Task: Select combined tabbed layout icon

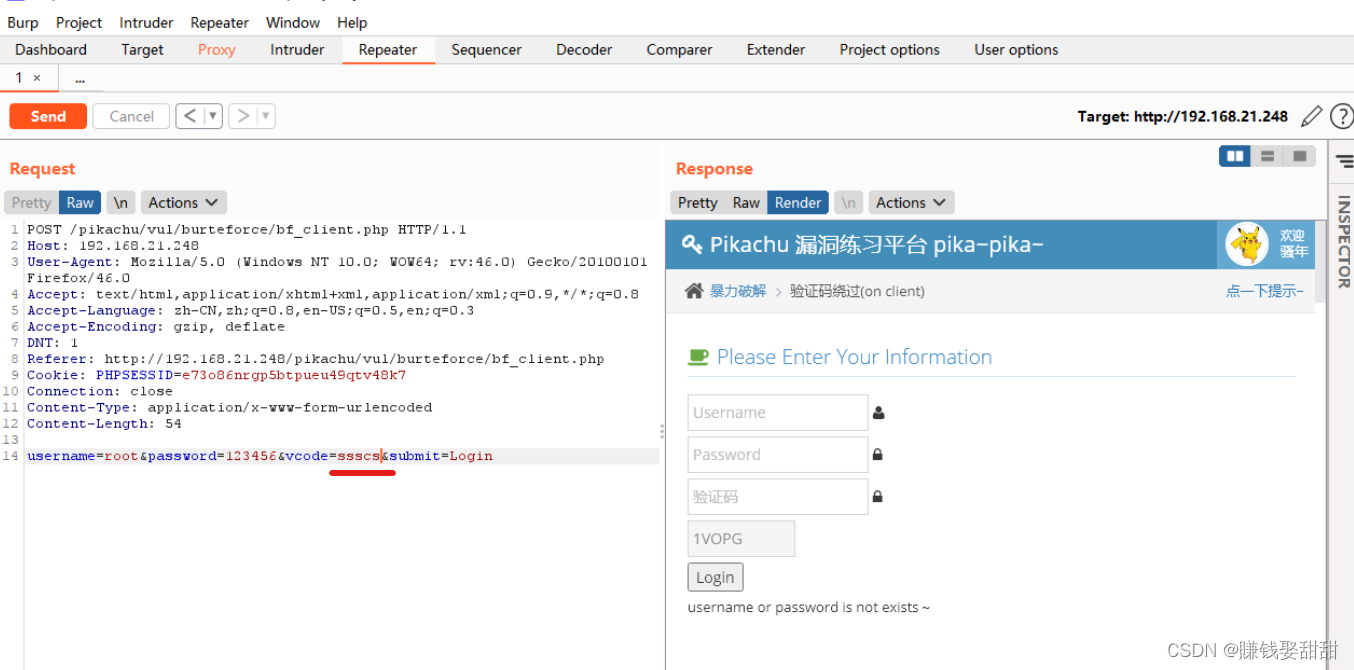Action: pos(1299,156)
